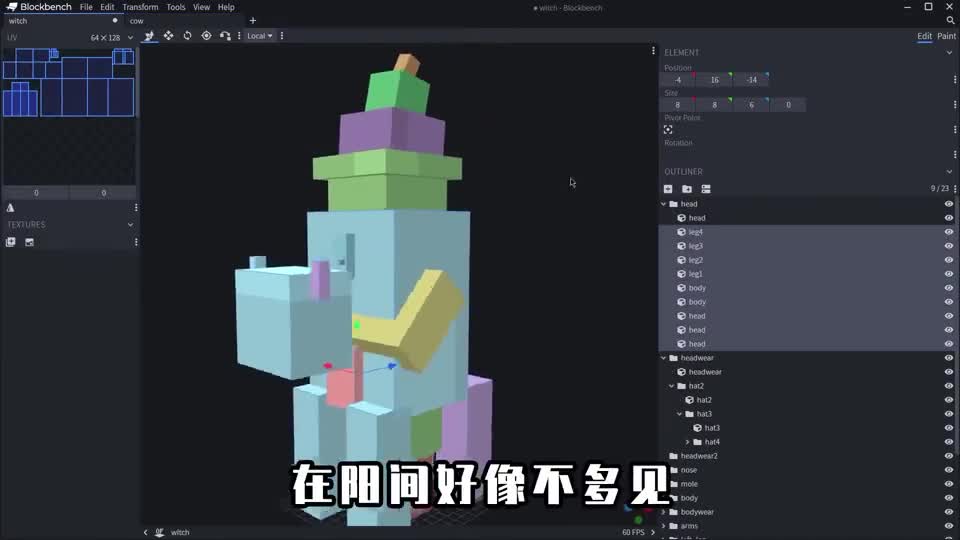
Task: Open the 64 × 128 UV size dropdown
Action: coord(111,38)
